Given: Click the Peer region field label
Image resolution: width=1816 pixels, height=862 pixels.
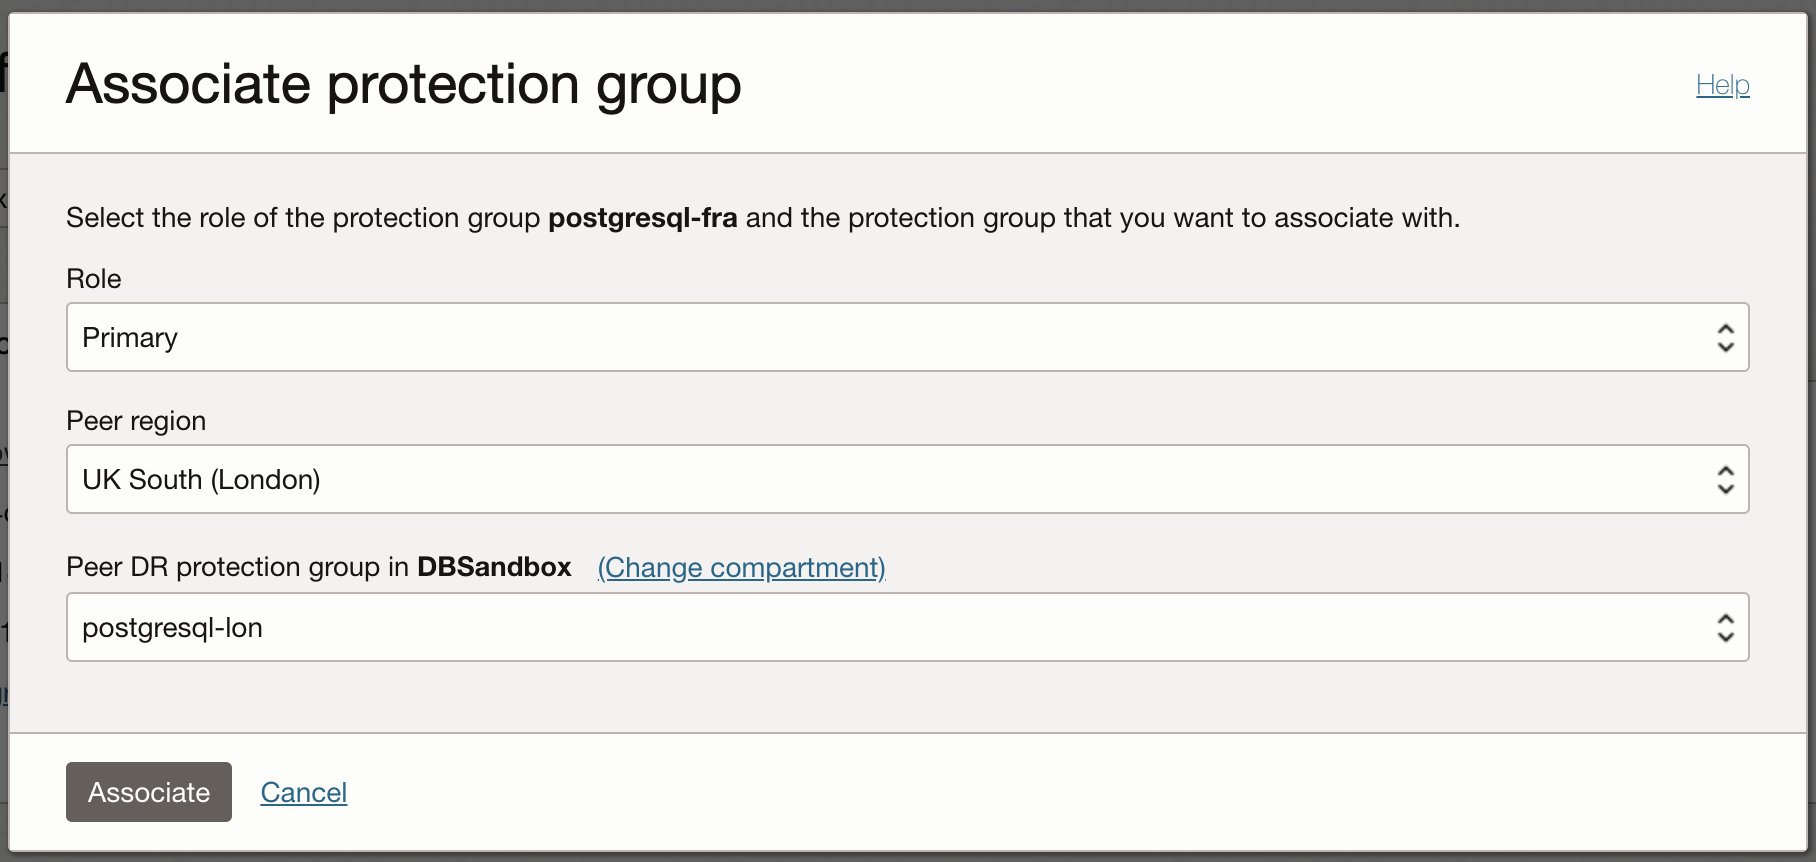Looking at the screenshot, I should coord(136,421).
